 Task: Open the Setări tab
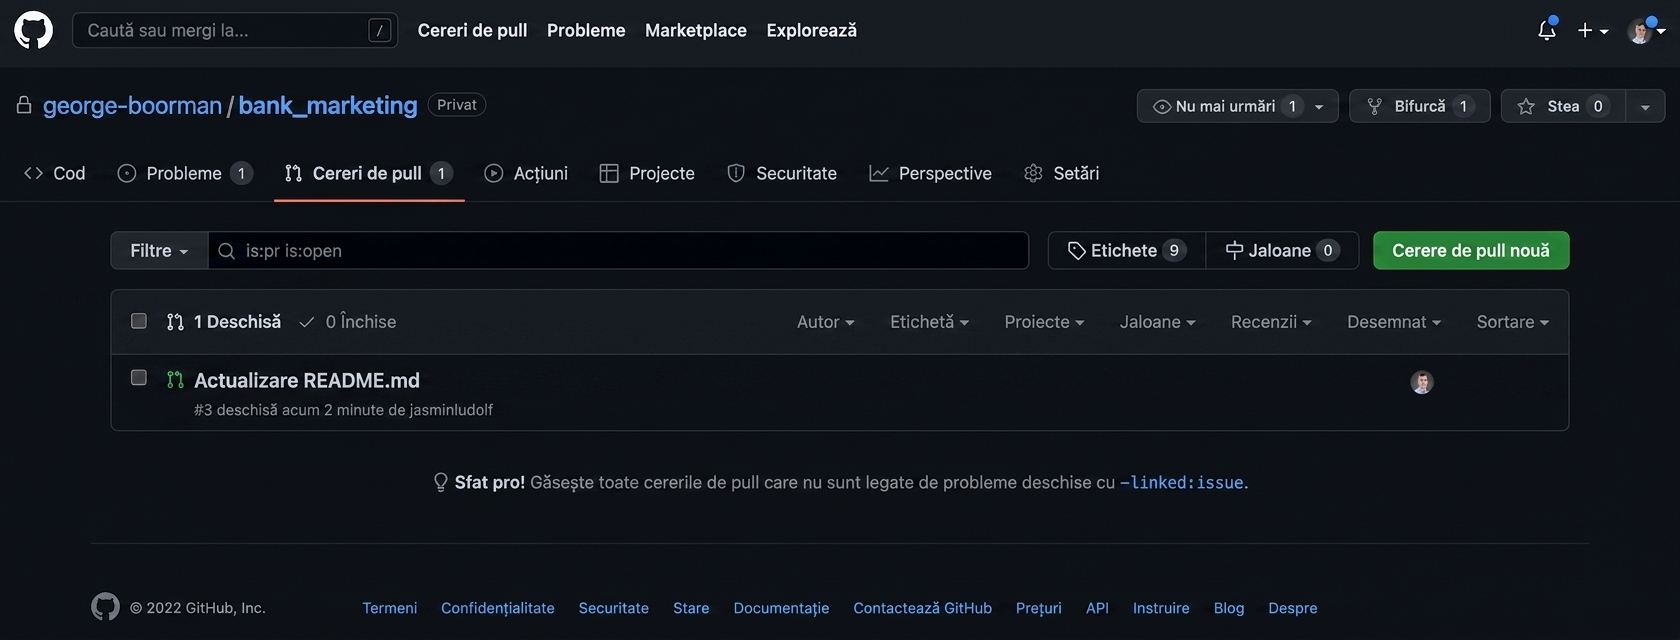(x=1062, y=173)
